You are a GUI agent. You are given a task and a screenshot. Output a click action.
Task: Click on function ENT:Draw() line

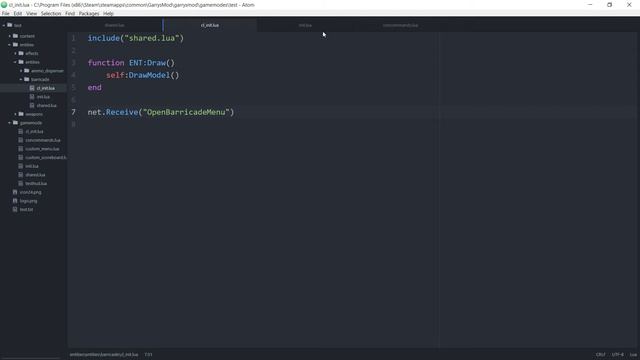tap(131, 63)
